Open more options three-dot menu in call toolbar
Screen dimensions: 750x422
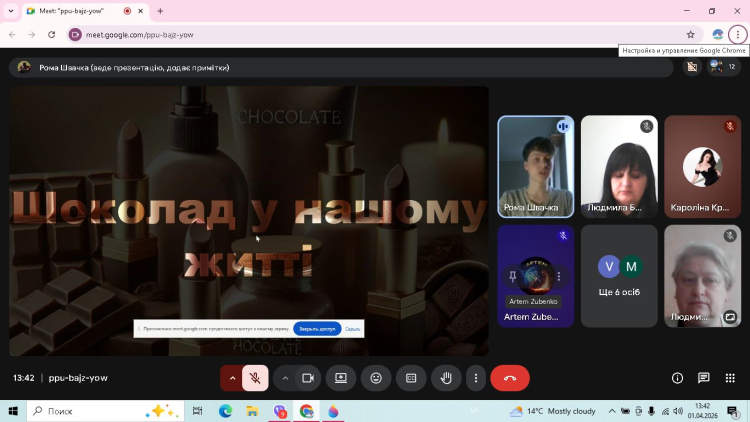(x=476, y=378)
